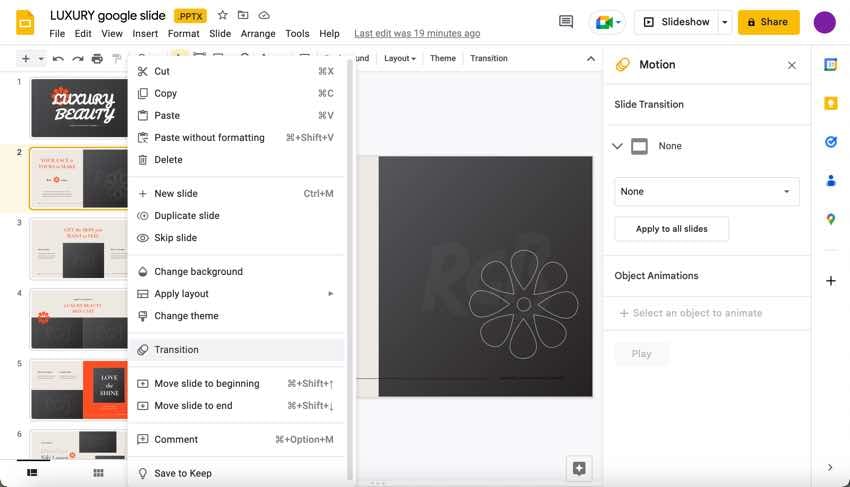Star the LUXURY google slide document

(x=223, y=15)
